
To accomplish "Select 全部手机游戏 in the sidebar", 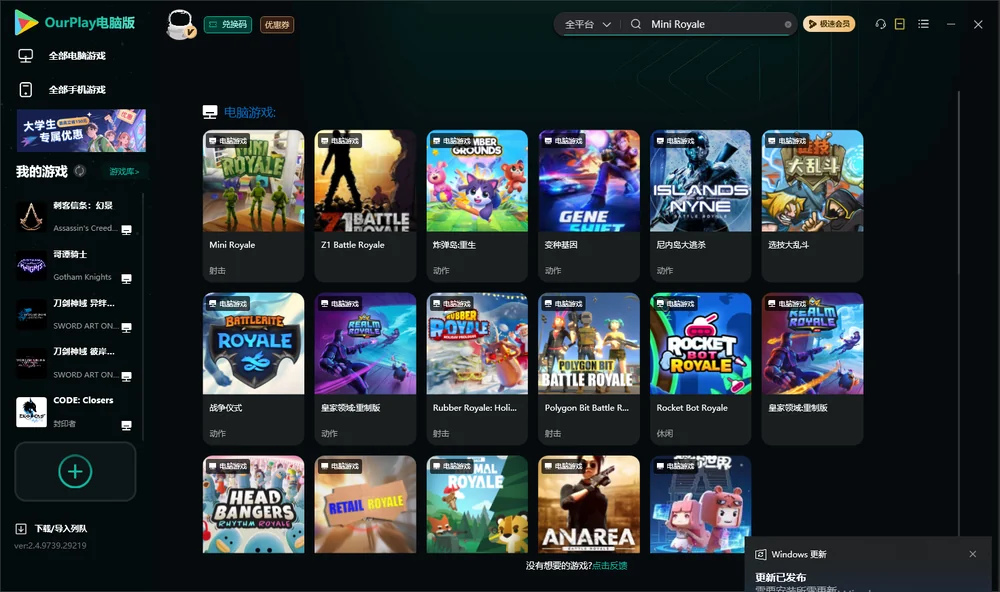I will coord(77,90).
